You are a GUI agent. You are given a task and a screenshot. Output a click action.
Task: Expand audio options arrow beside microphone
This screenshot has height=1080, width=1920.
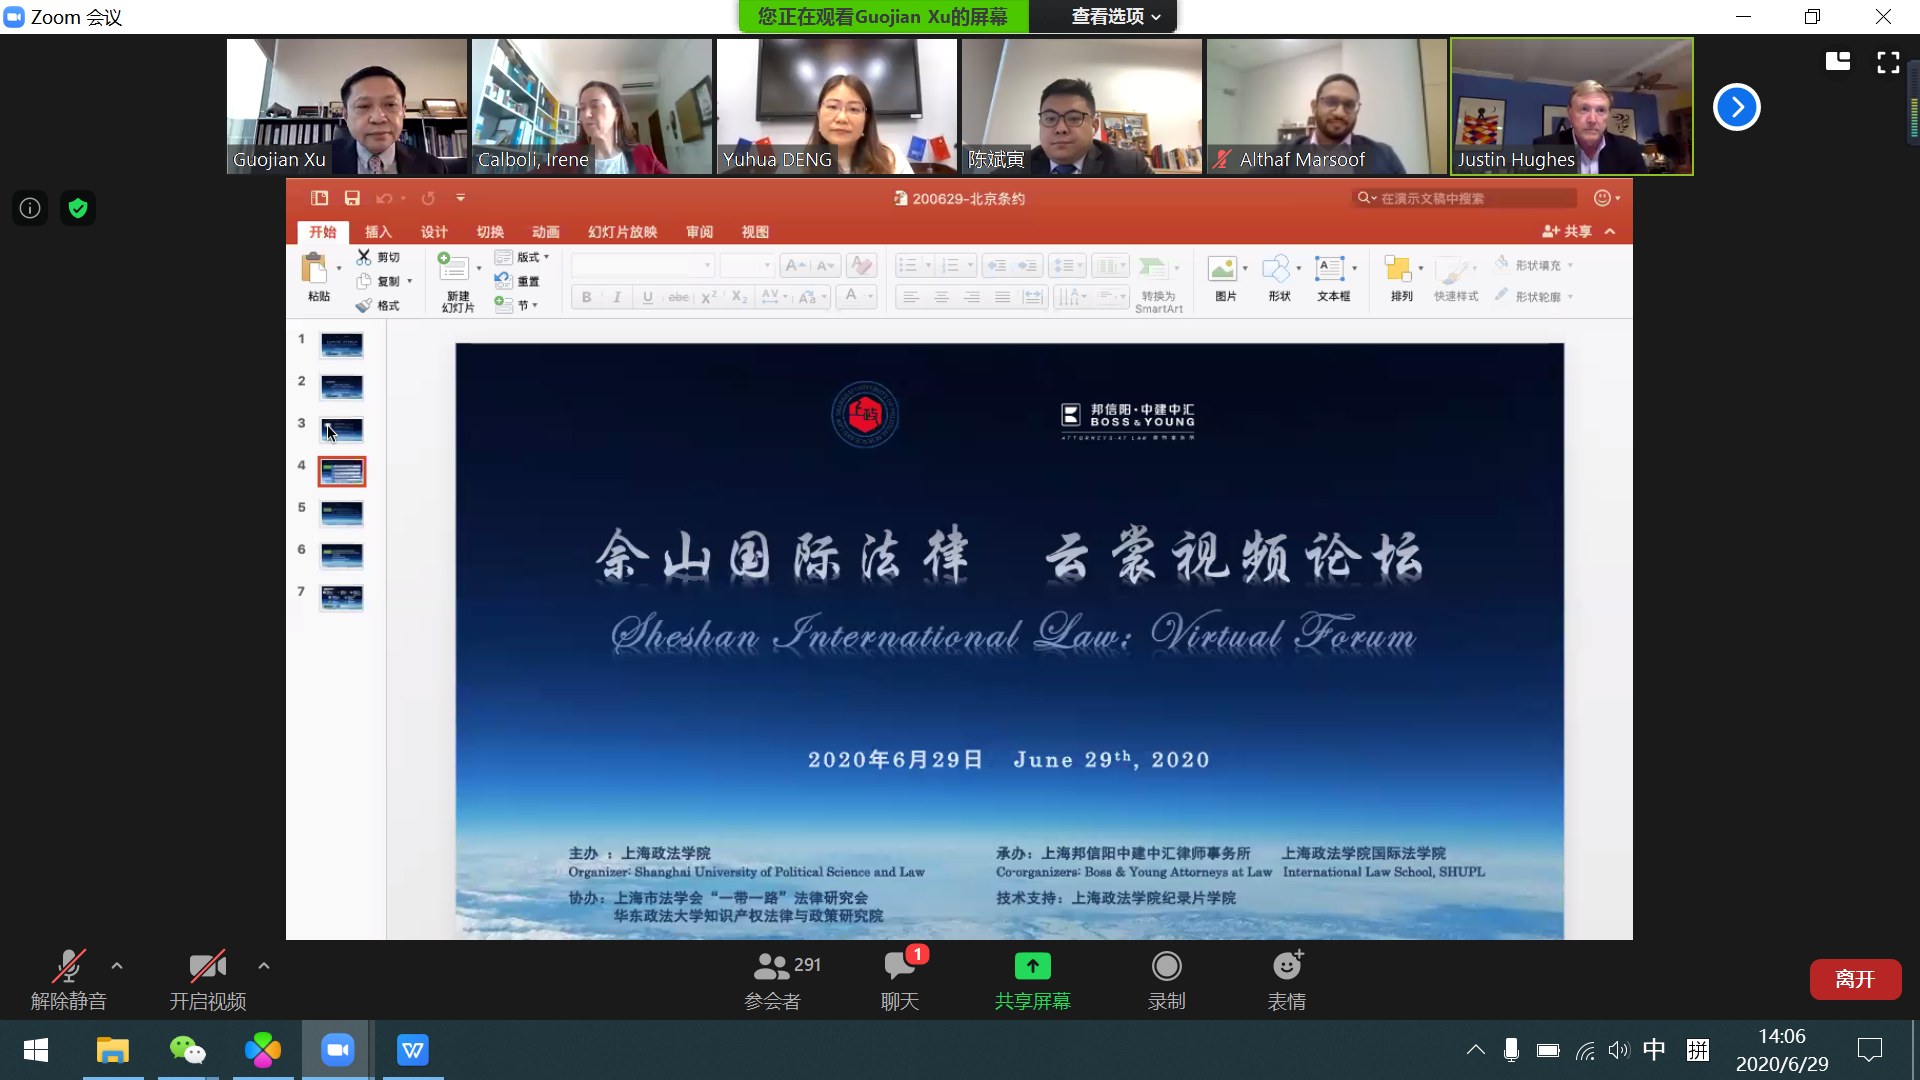pos(117,966)
